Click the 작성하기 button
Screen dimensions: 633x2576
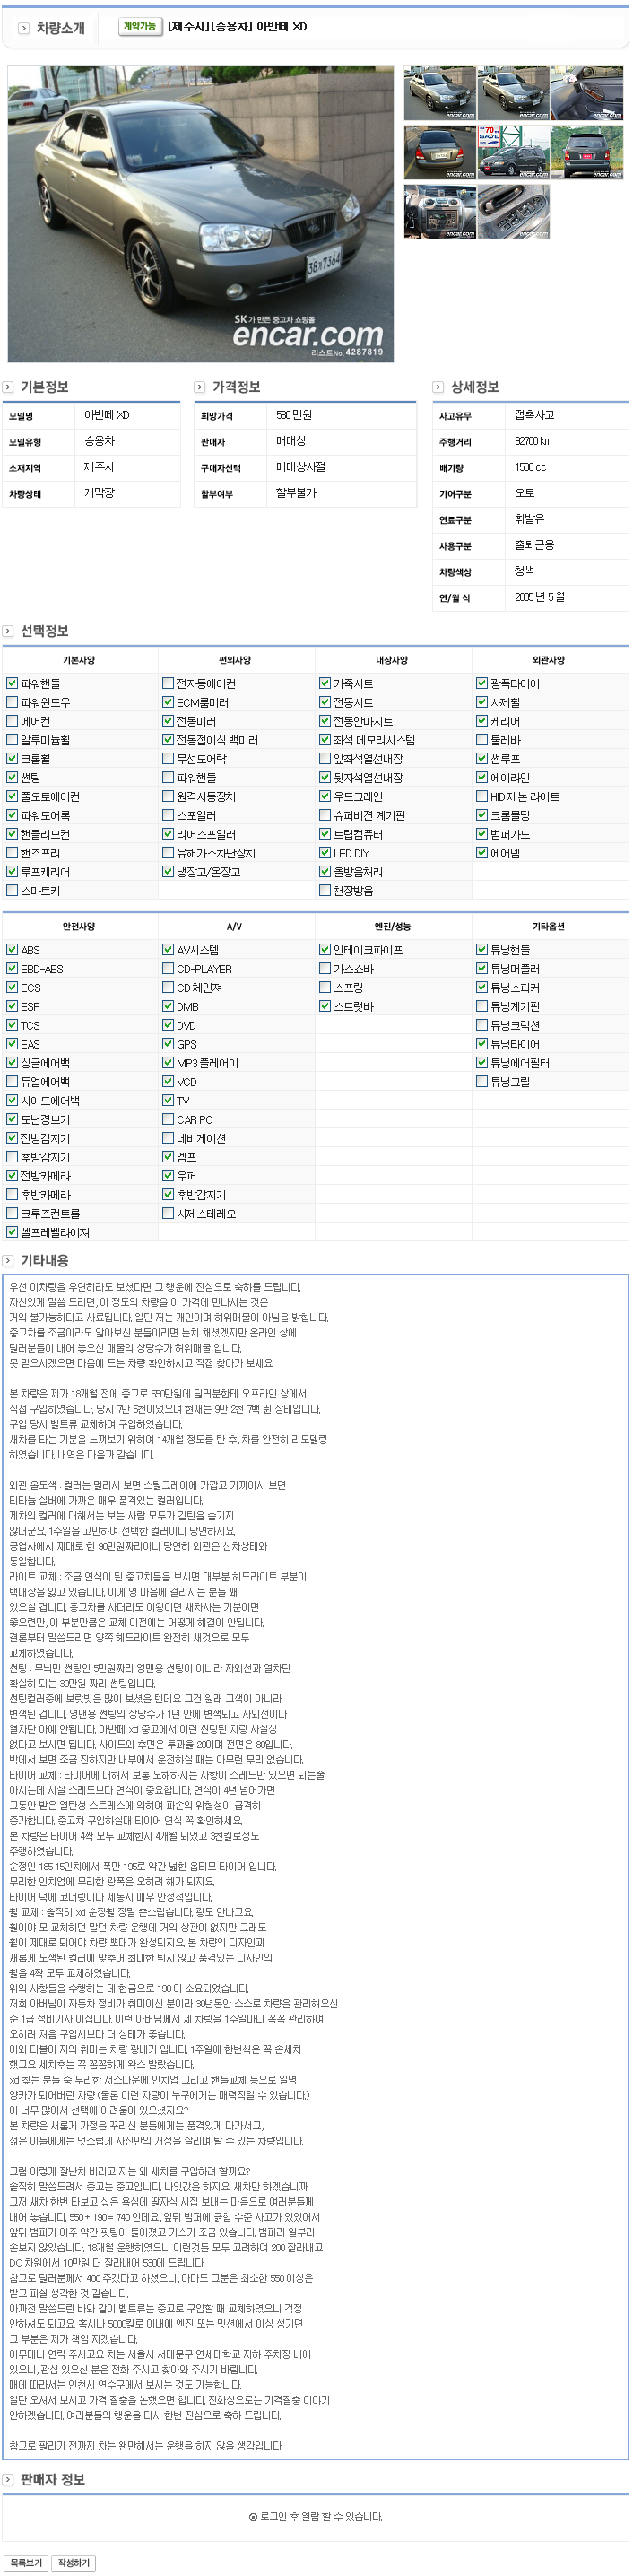click(x=74, y=2564)
